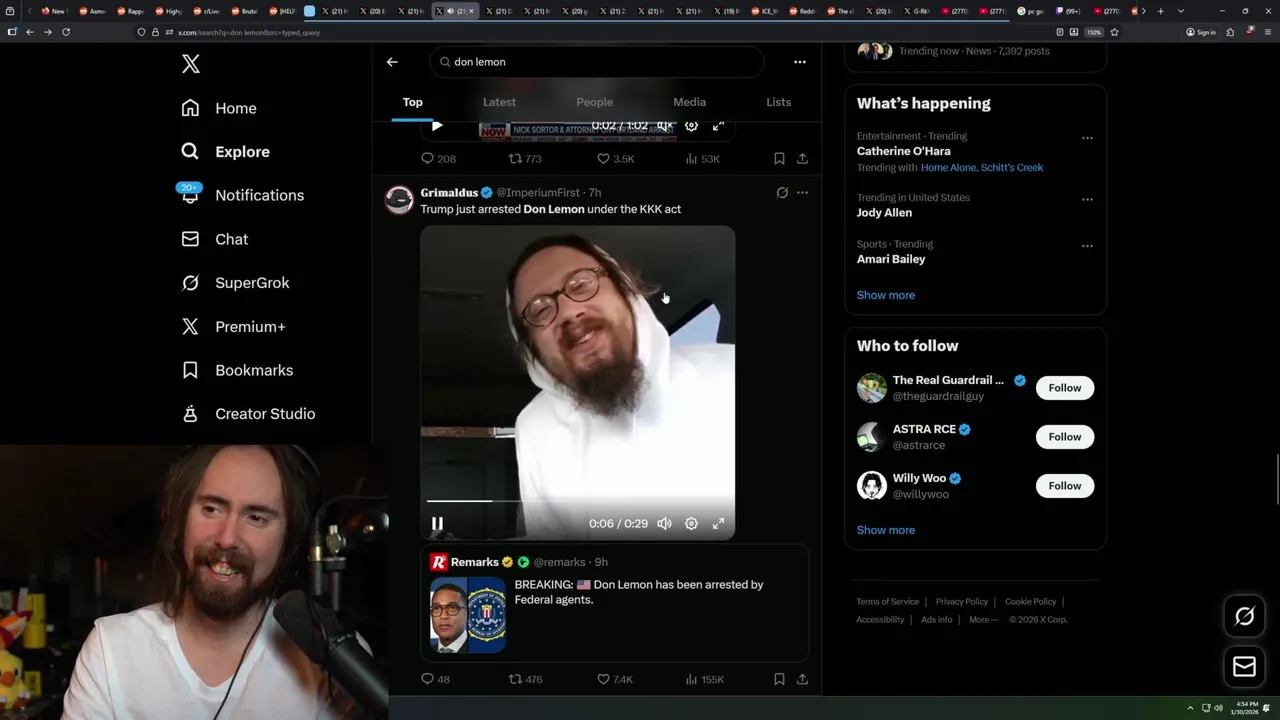Pause the Grimaldus video
1280x720 pixels.
pyautogui.click(x=437, y=524)
